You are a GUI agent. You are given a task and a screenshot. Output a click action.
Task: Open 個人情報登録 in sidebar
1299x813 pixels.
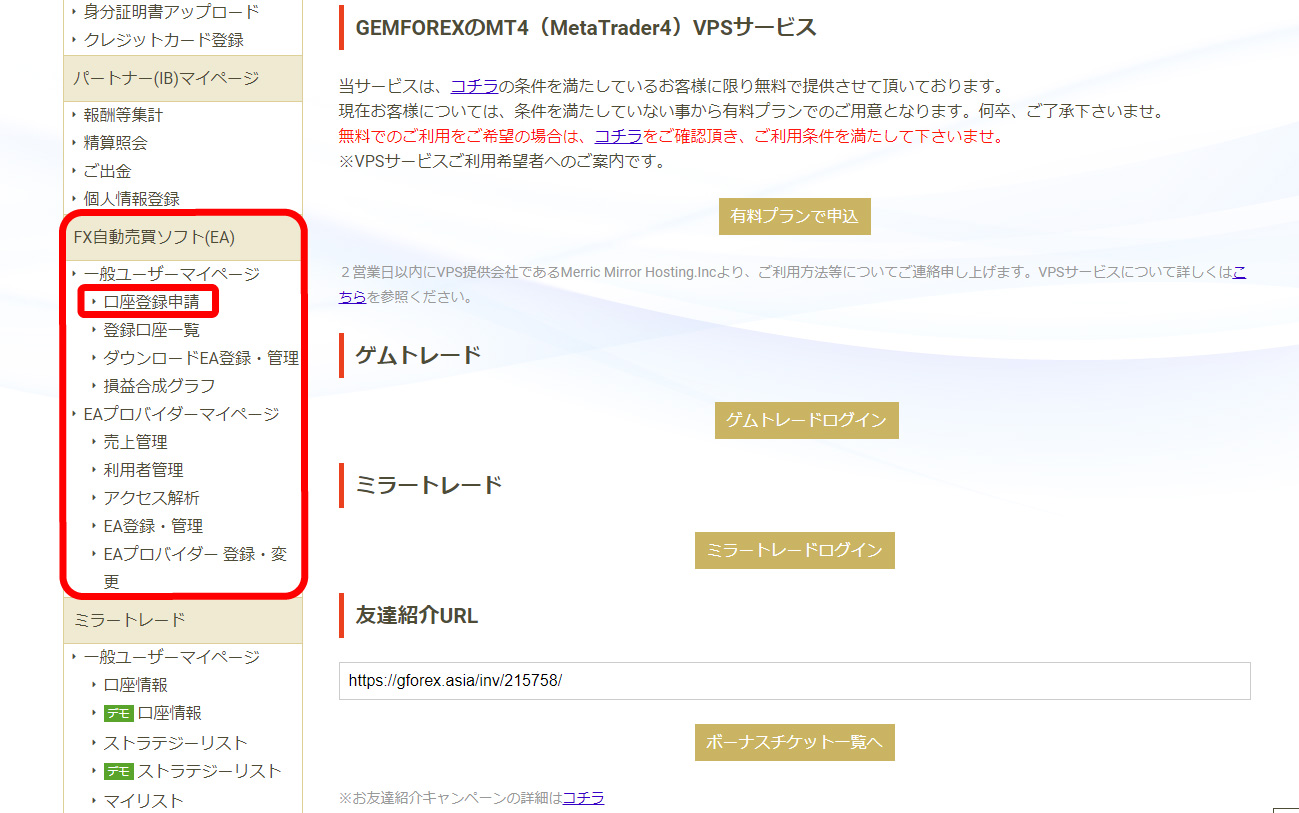click(x=132, y=199)
